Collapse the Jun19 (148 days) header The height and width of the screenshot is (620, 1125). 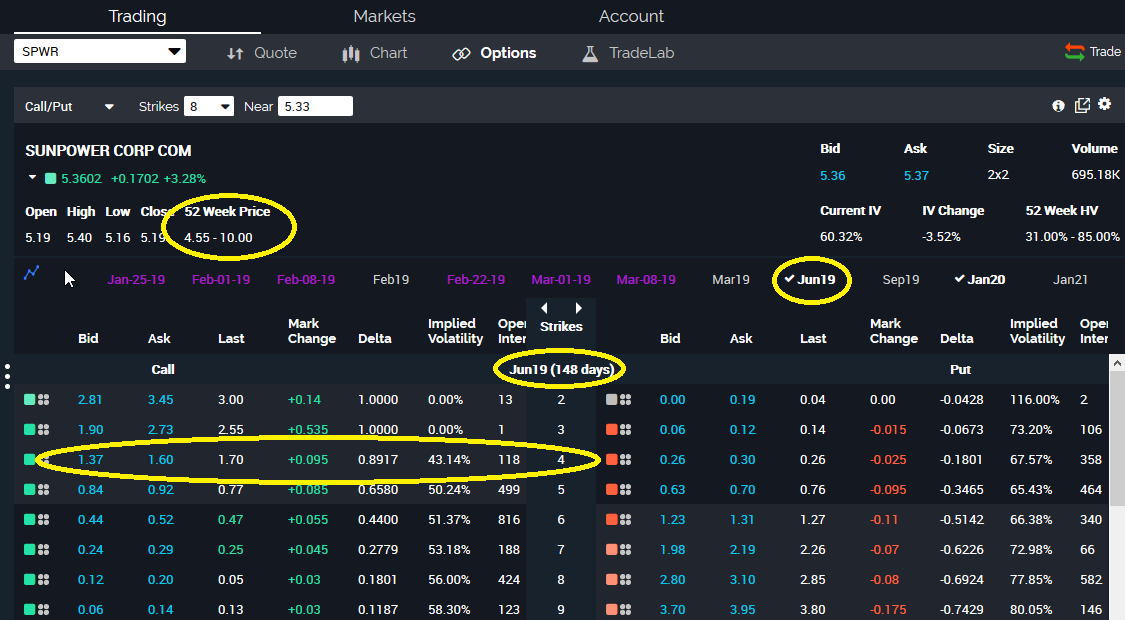[x=561, y=370]
